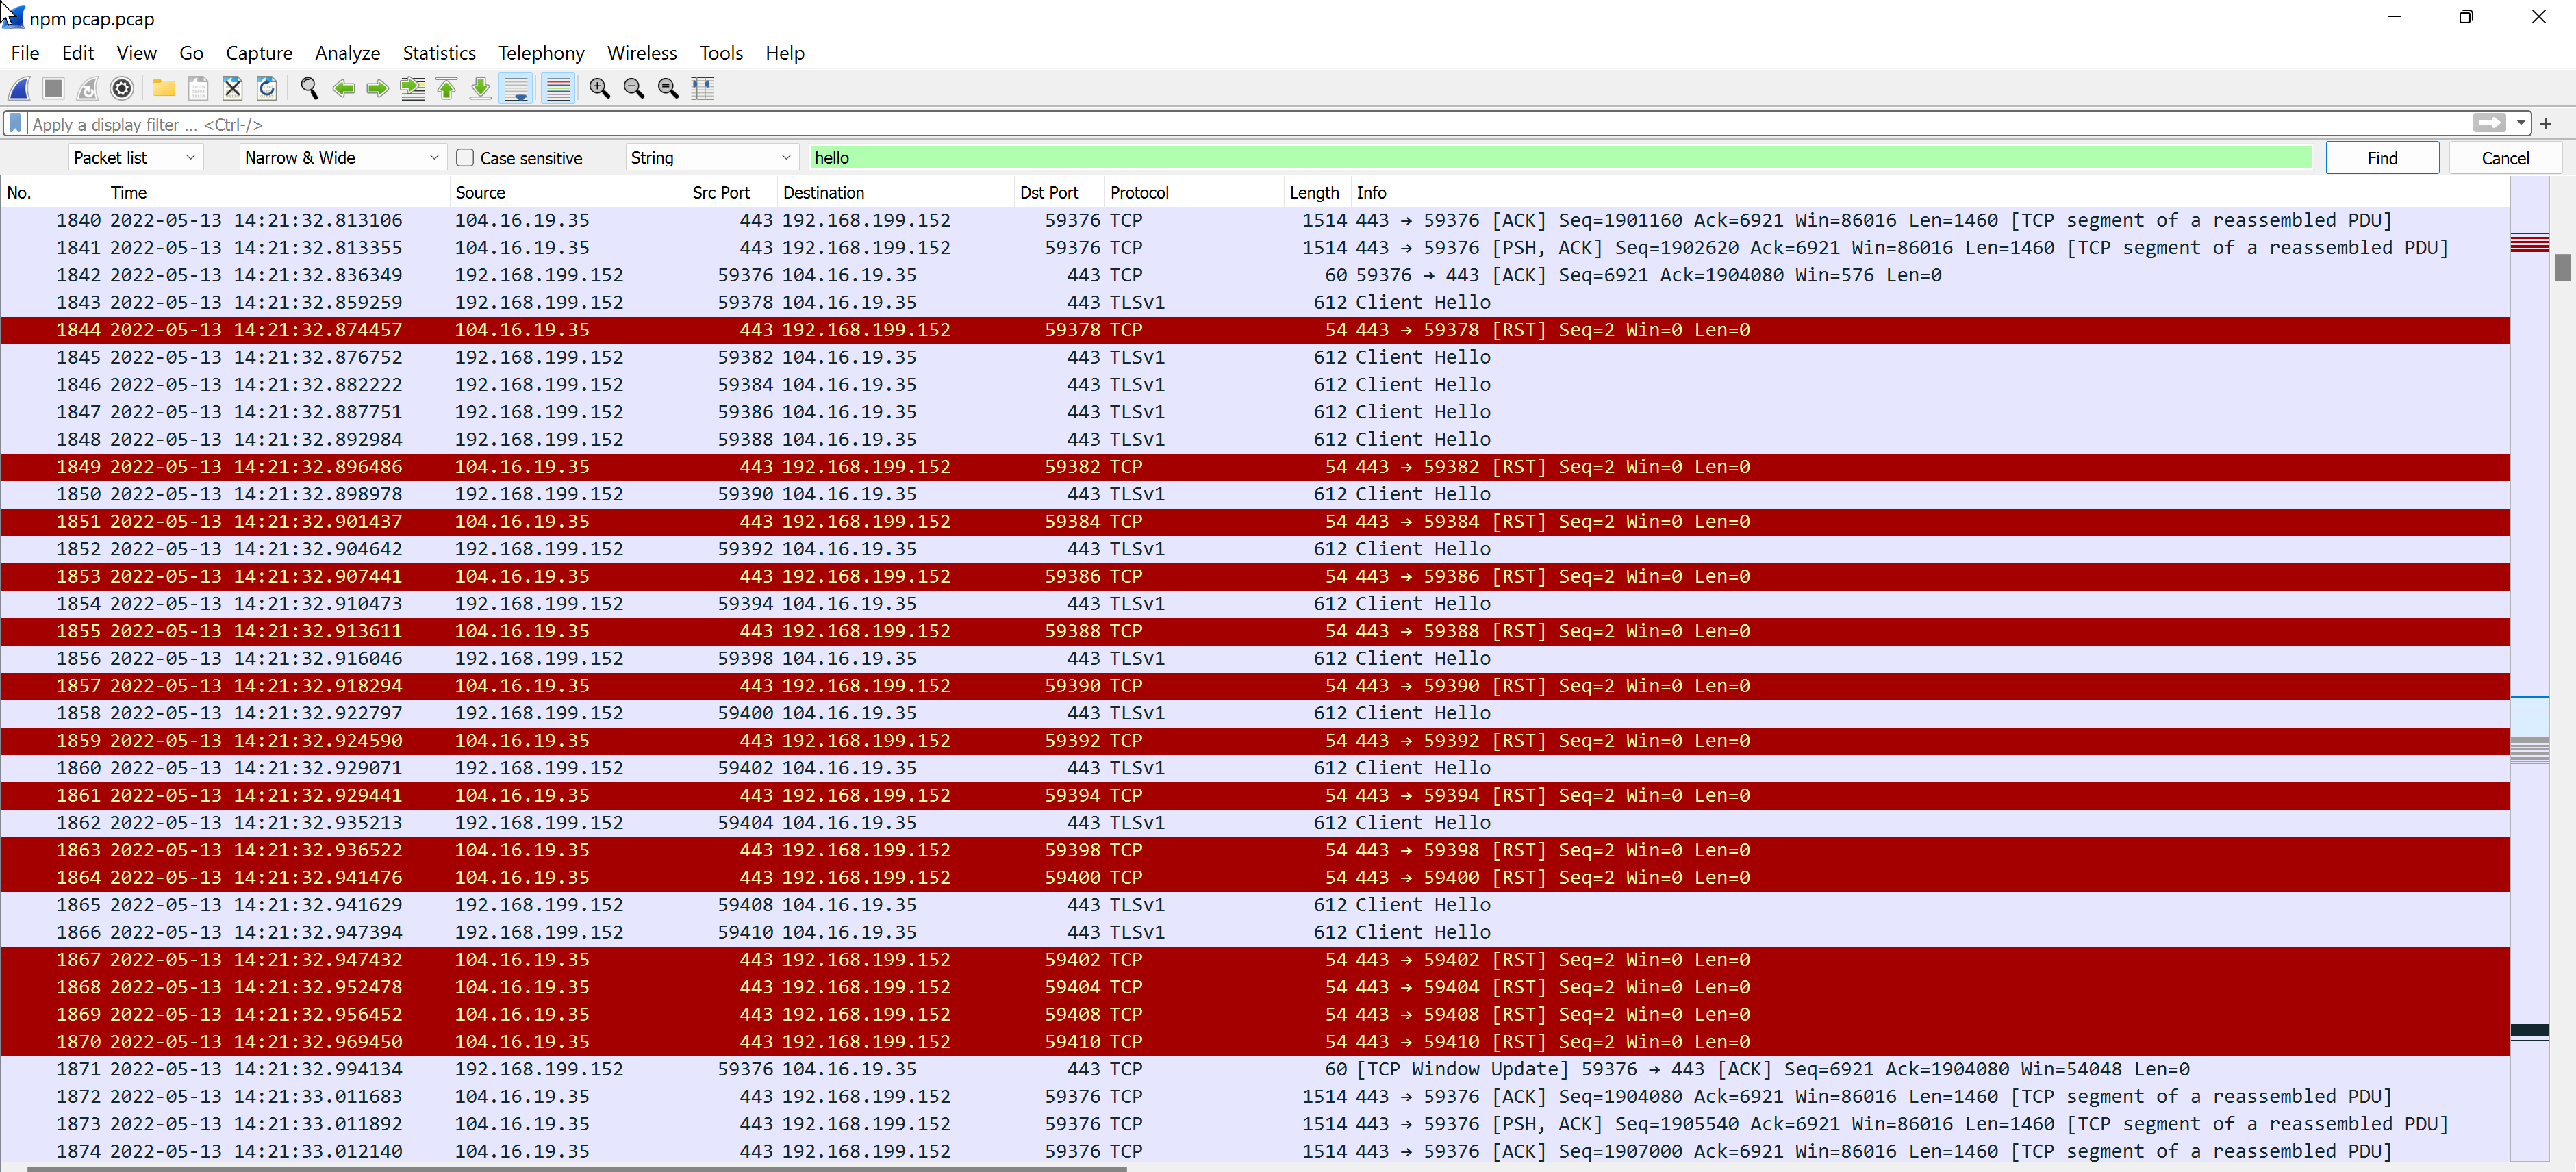This screenshot has width=2576, height=1172.
Task: Open the Analyze menu
Action: (x=347, y=53)
